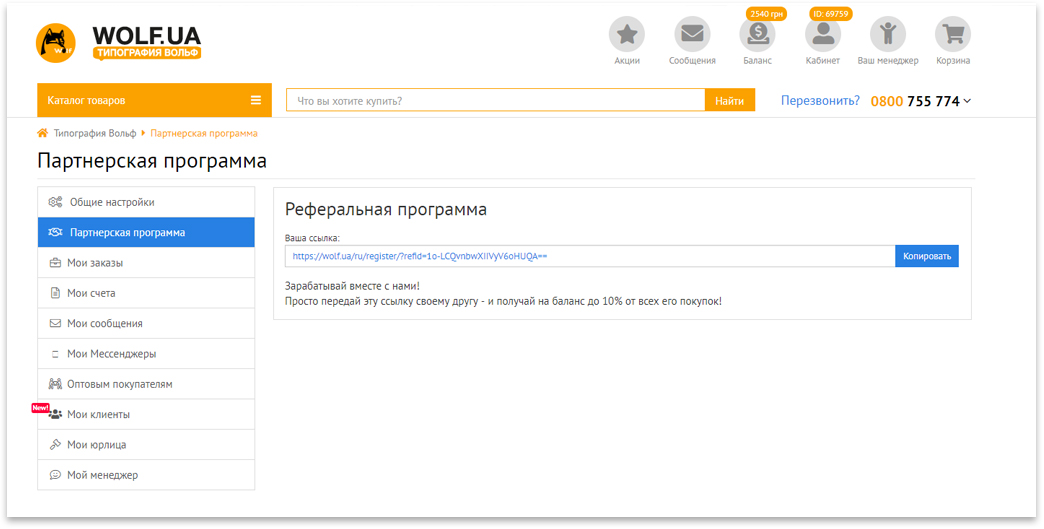
Task: Click the chat icon beside Мой менеджер
Action: pyautogui.click(x=55, y=475)
